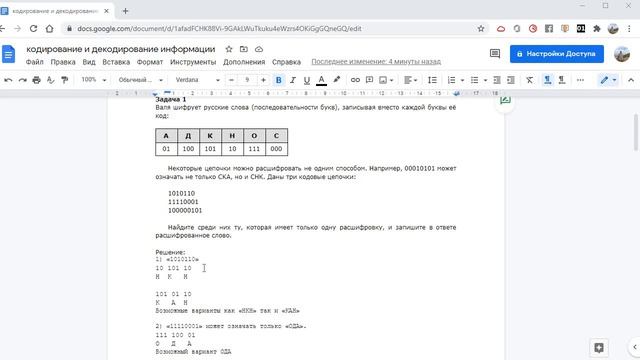The width and height of the screenshot is (640, 360).
Task: Open the Вставка menu
Action: [116, 62]
